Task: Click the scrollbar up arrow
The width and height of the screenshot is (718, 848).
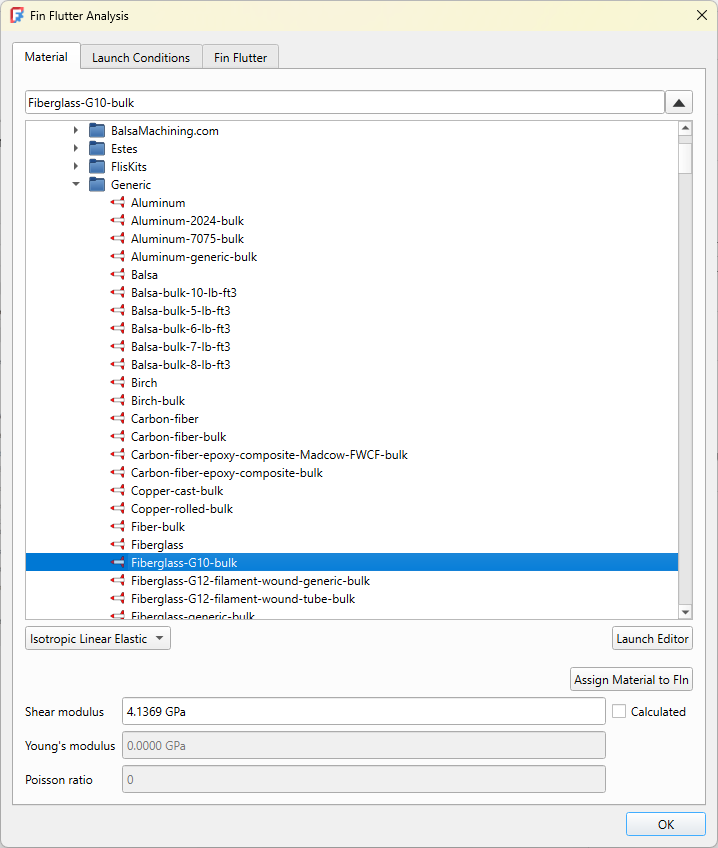Action: pyautogui.click(x=685, y=128)
